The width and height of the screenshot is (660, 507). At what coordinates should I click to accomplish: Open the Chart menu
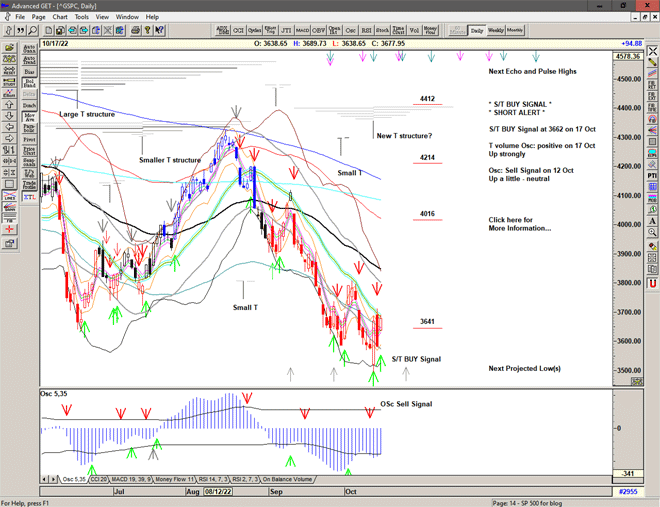tap(60, 17)
